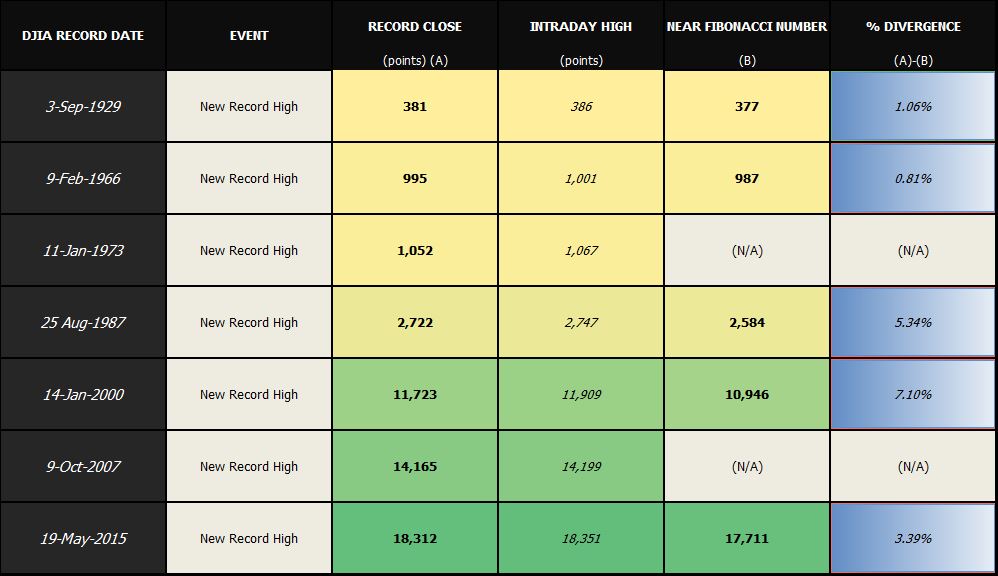
Task: Click the 14-Jan-2000 date cell
Action: (83, 395)
